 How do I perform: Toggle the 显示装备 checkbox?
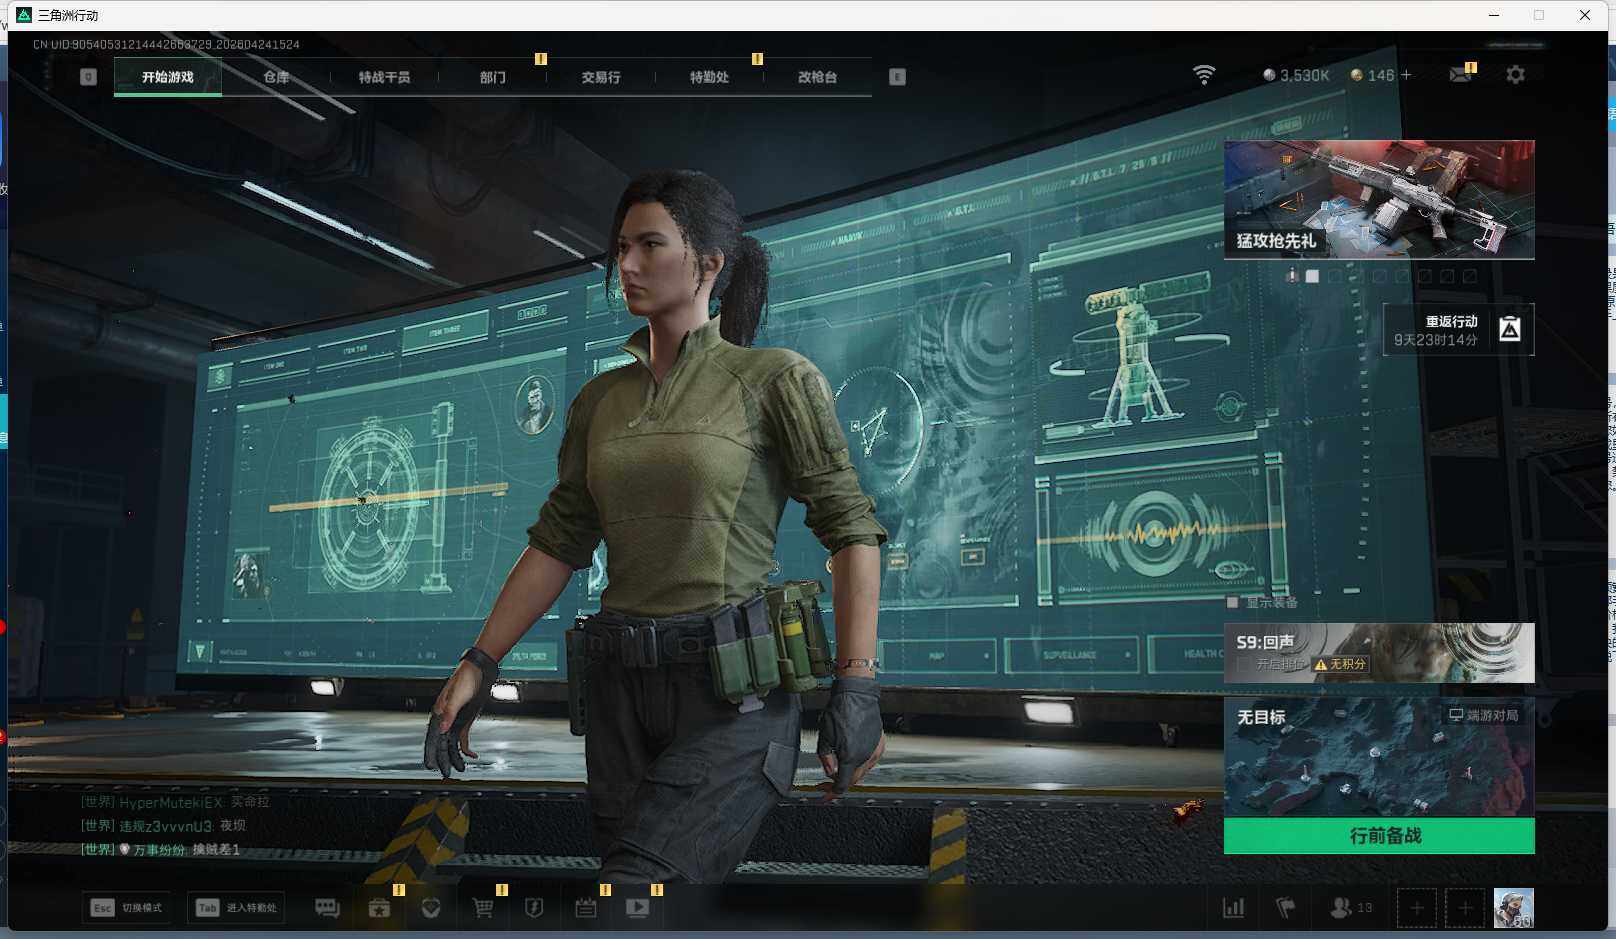1233,602
